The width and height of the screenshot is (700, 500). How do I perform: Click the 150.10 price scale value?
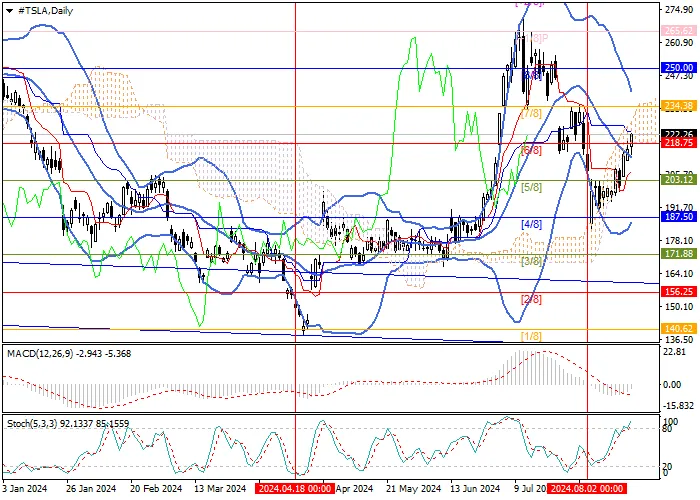[679, 307]
